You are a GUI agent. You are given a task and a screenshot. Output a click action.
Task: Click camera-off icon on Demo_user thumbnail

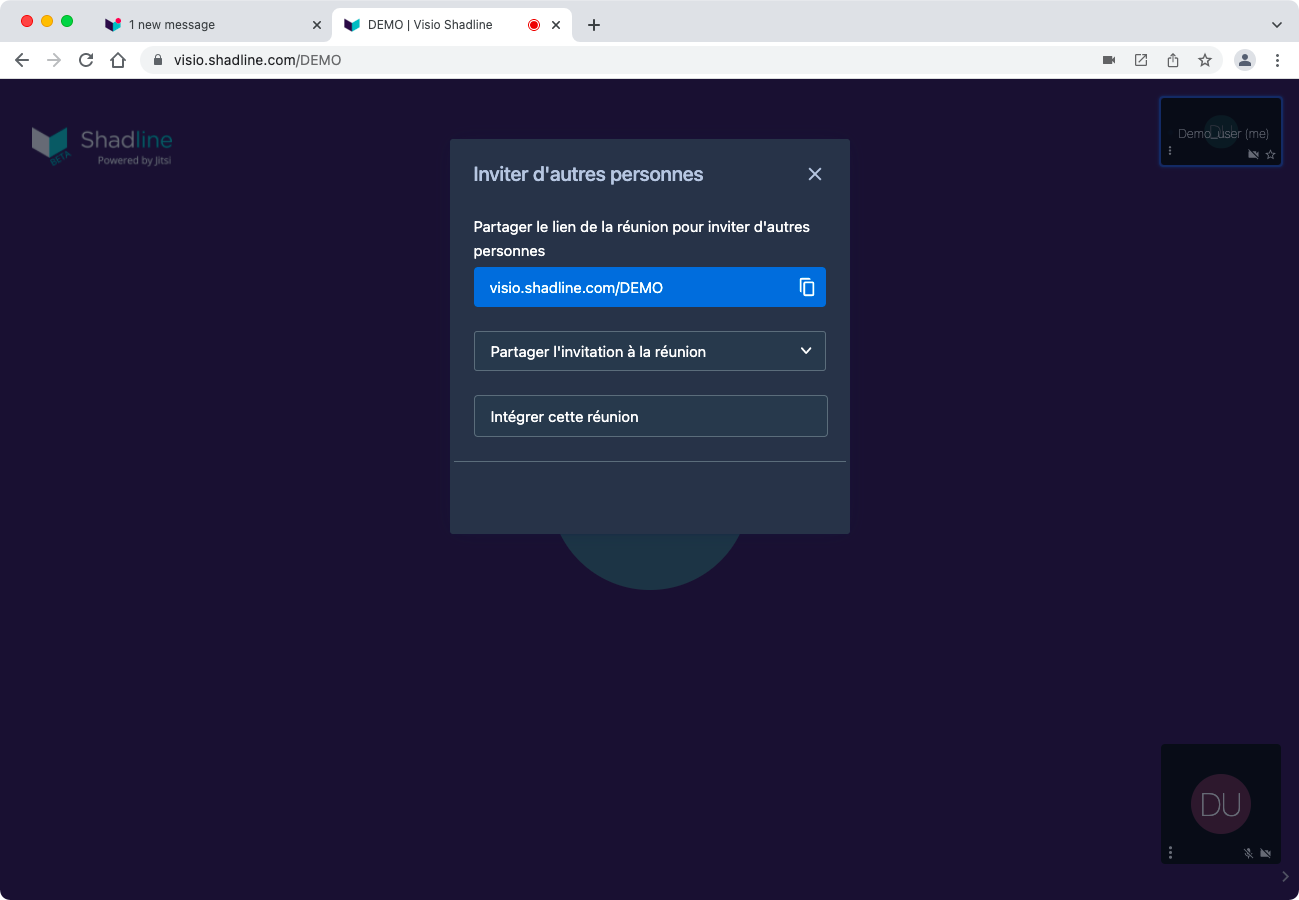(x=1254, y=155)
